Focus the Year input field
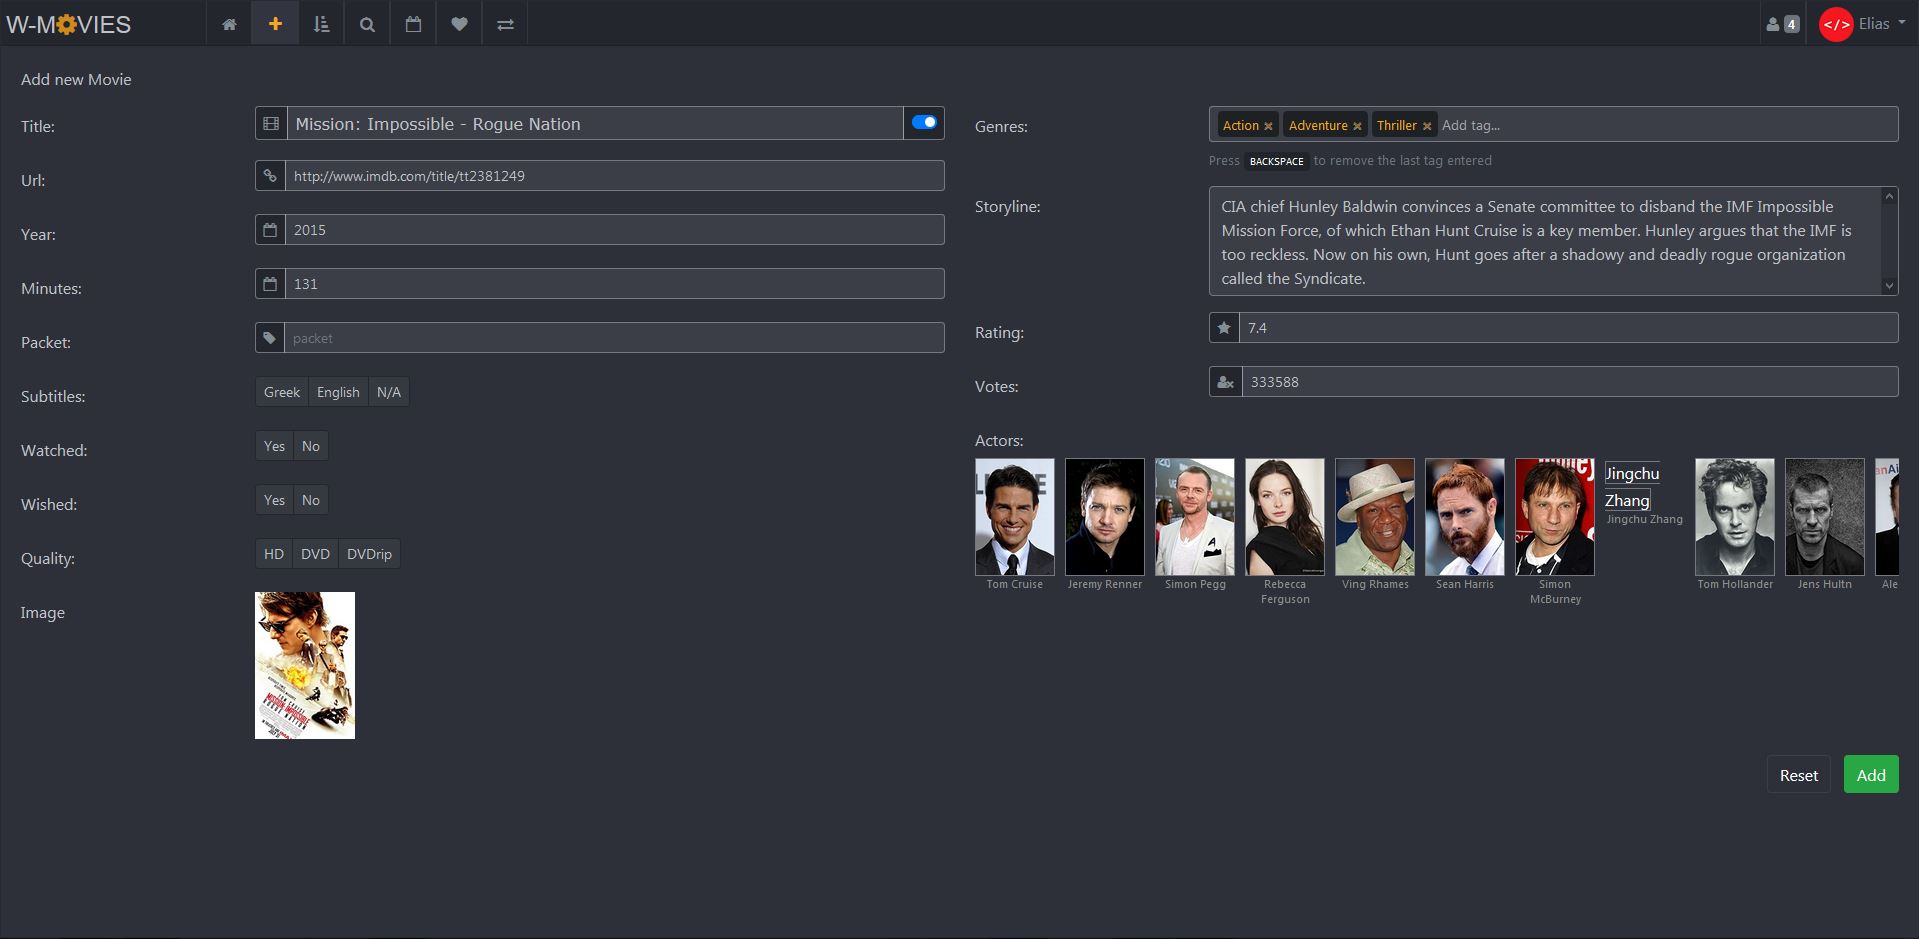Screen dimensions: 1919x939 coord(615,230)
